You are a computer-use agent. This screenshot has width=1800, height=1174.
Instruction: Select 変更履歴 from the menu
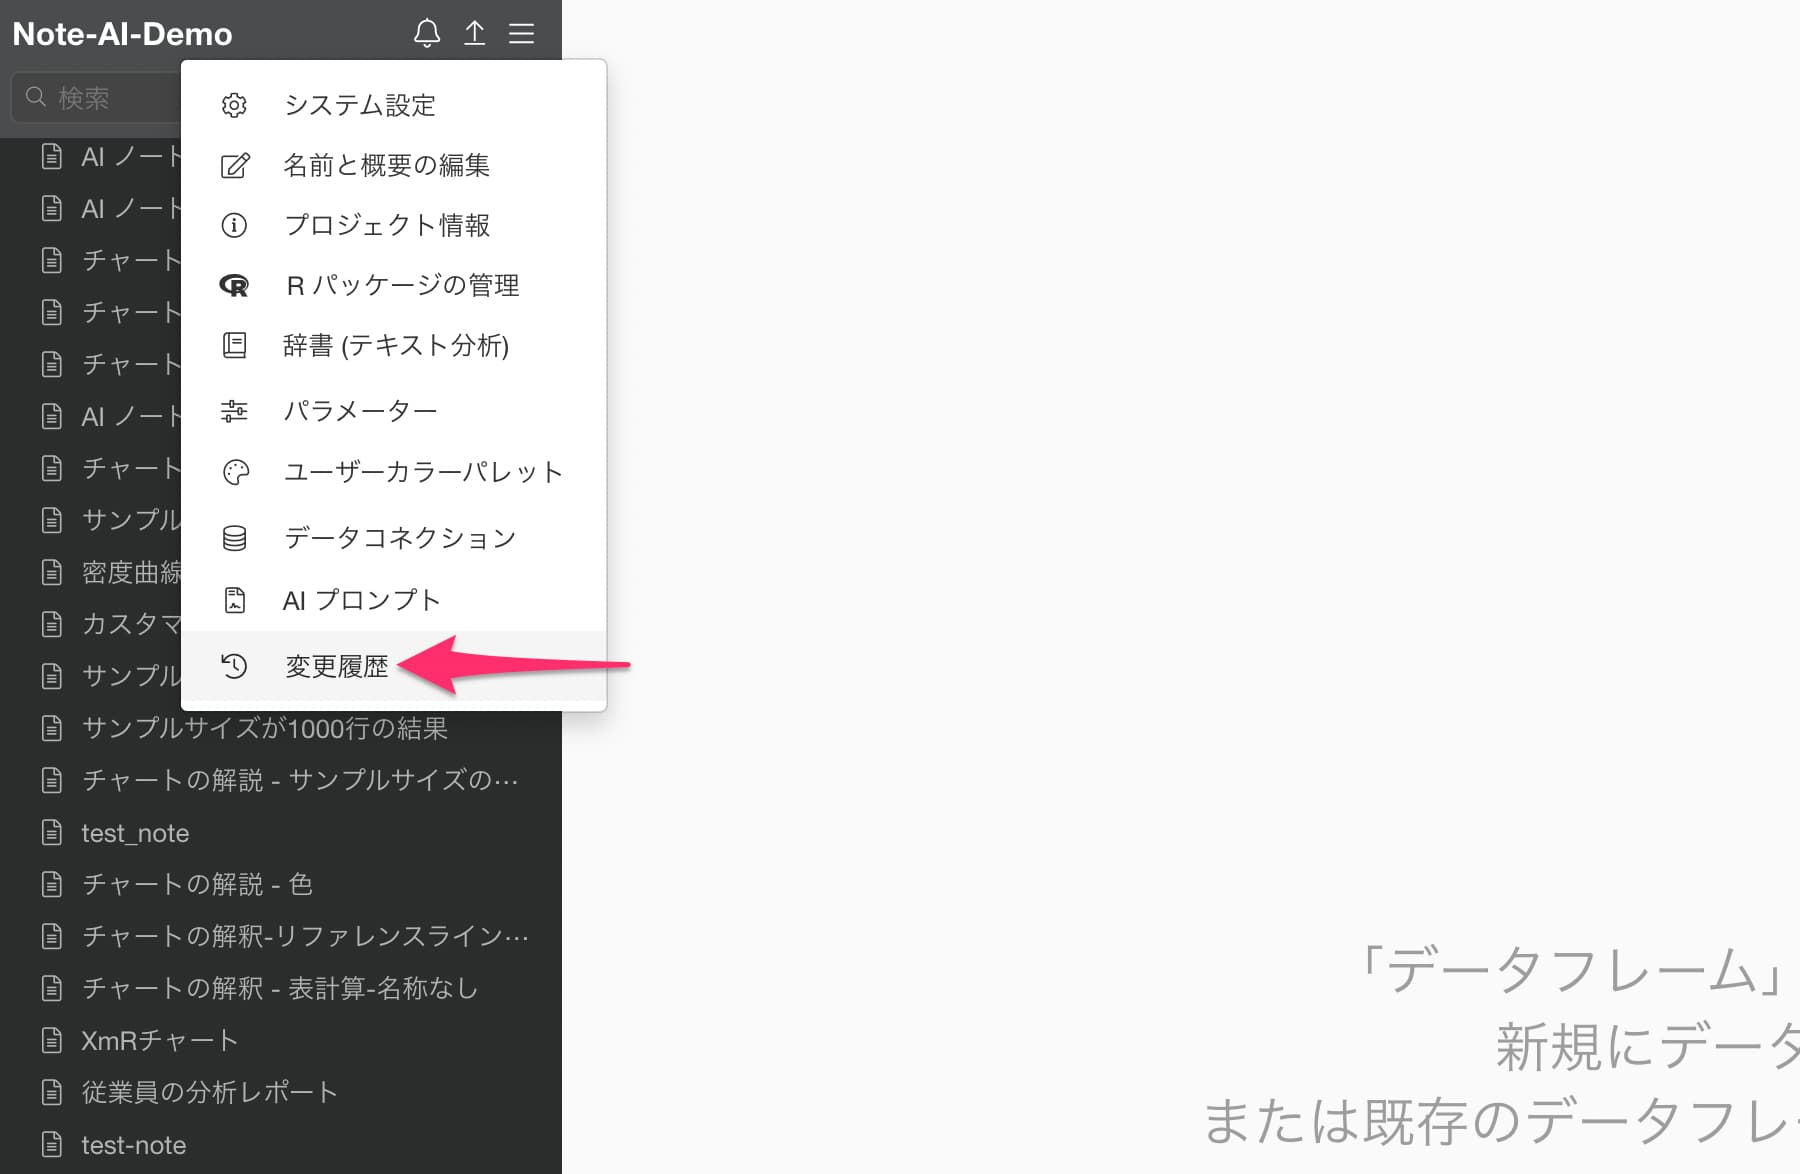point(336,666)
